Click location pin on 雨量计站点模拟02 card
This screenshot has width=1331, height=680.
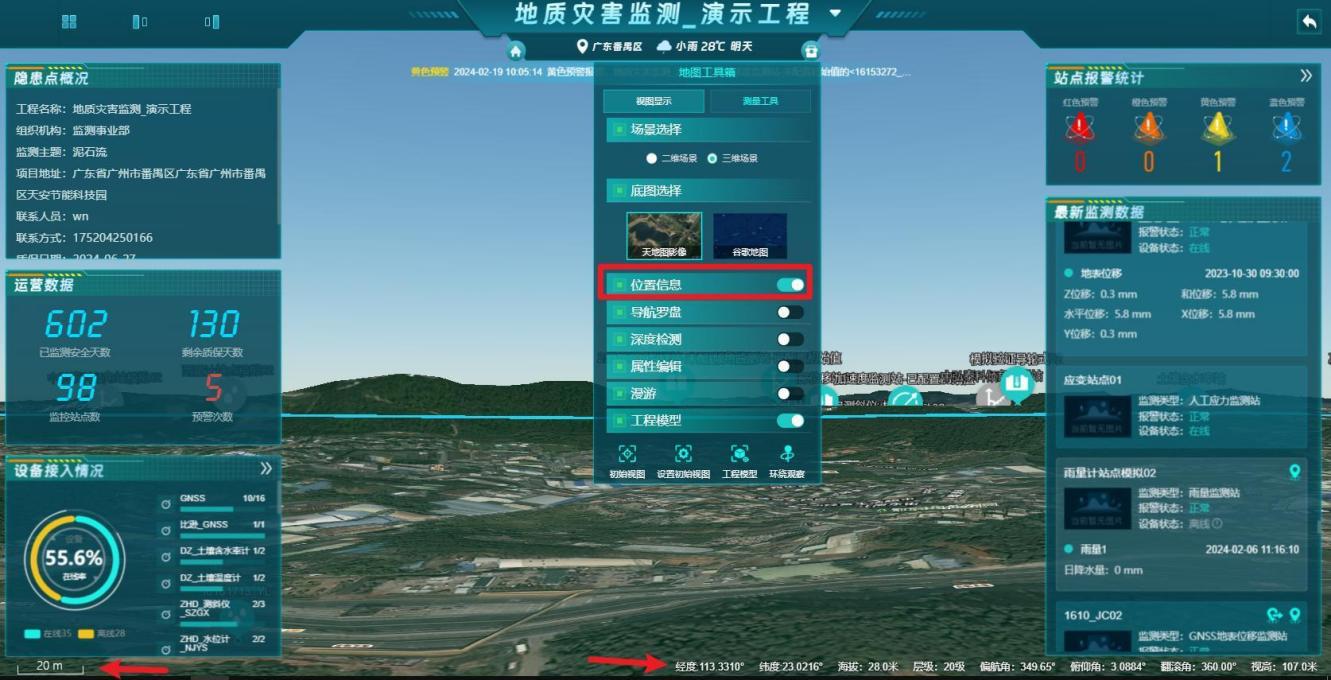tap(1294, 472)
